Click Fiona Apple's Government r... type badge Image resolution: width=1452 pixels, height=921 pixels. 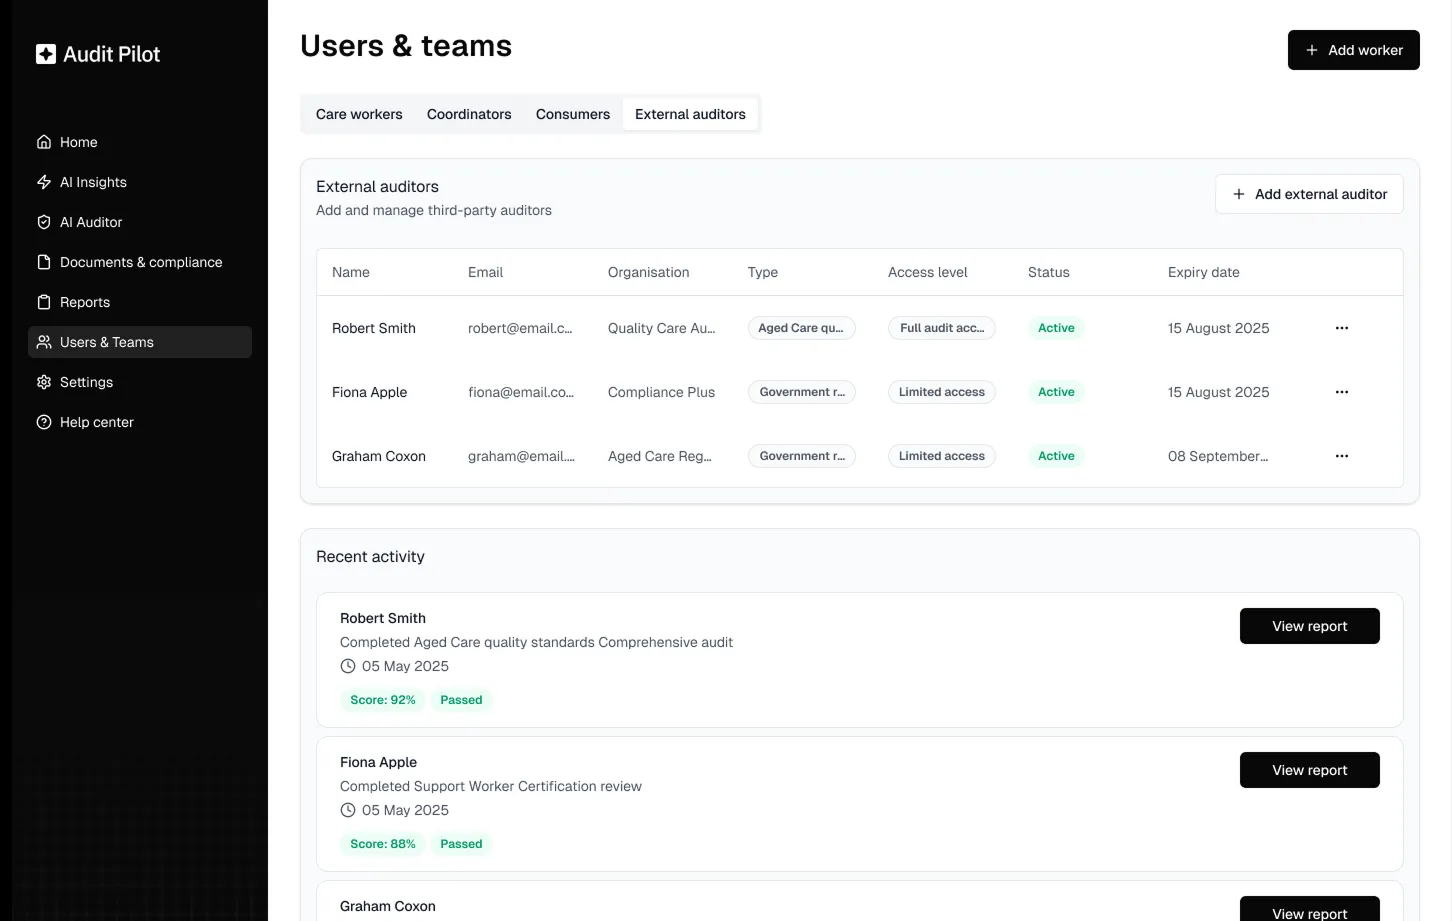pos(802,392)
